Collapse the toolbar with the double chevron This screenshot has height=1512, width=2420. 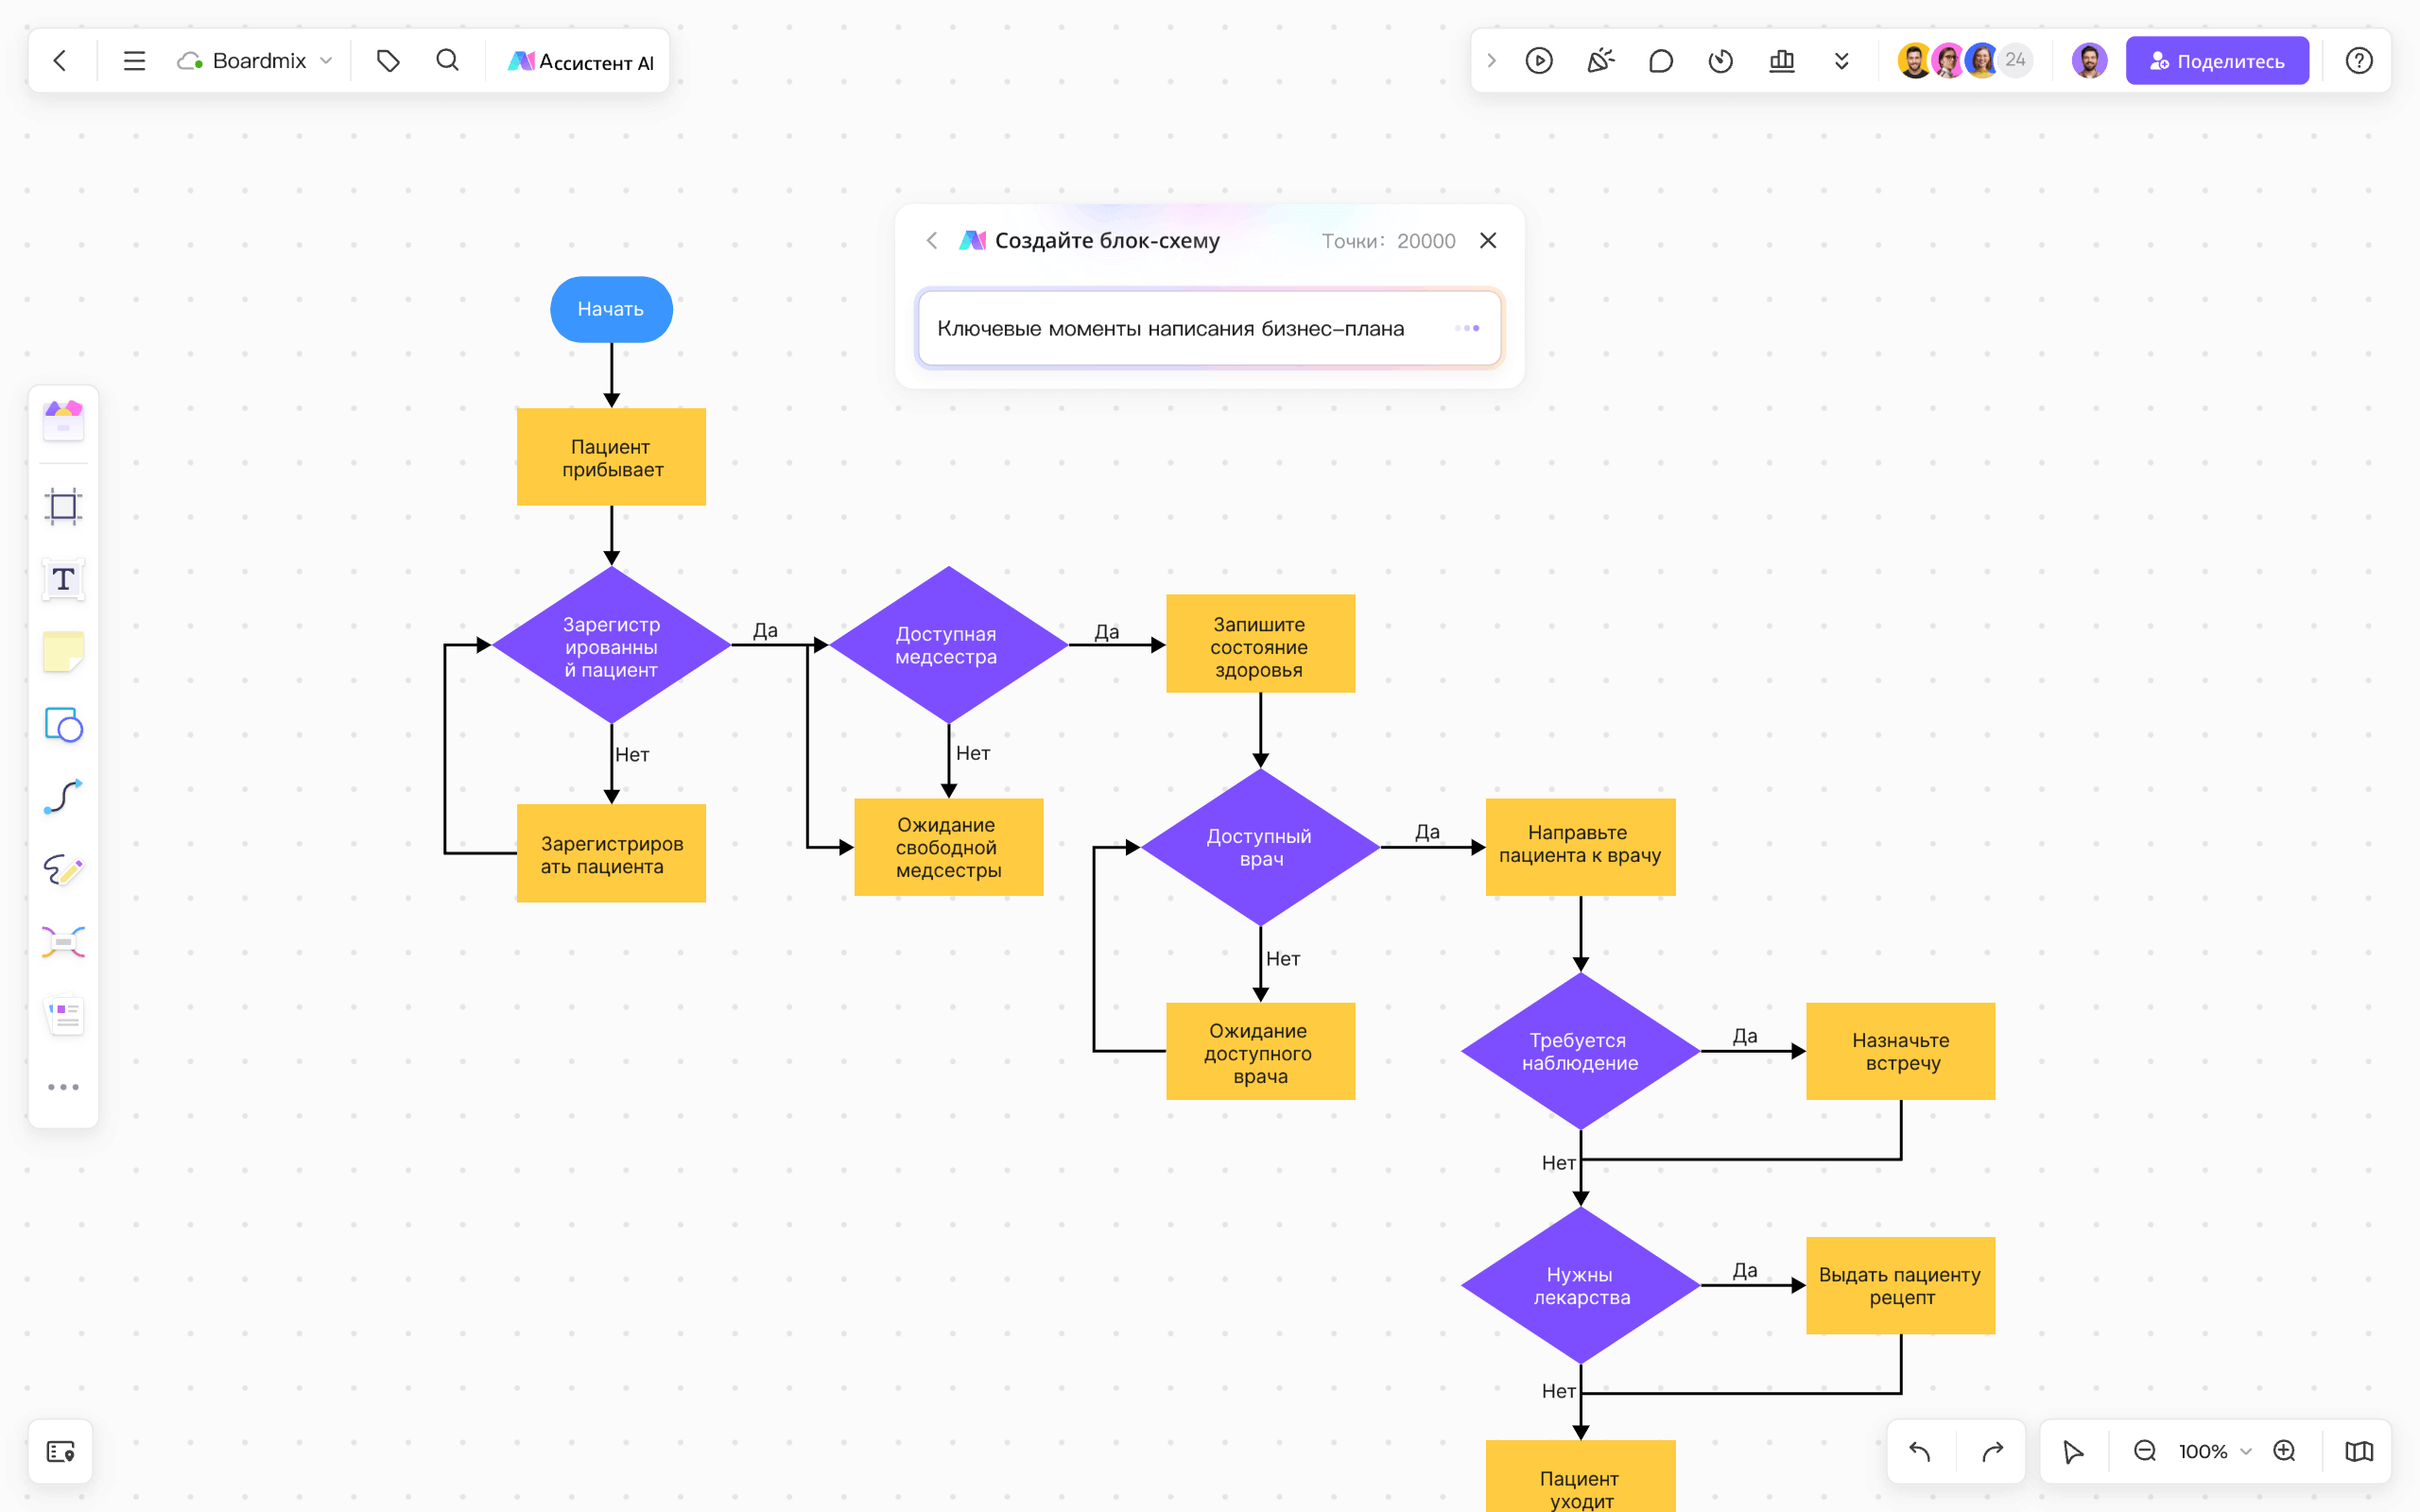tap(1841, 60)
